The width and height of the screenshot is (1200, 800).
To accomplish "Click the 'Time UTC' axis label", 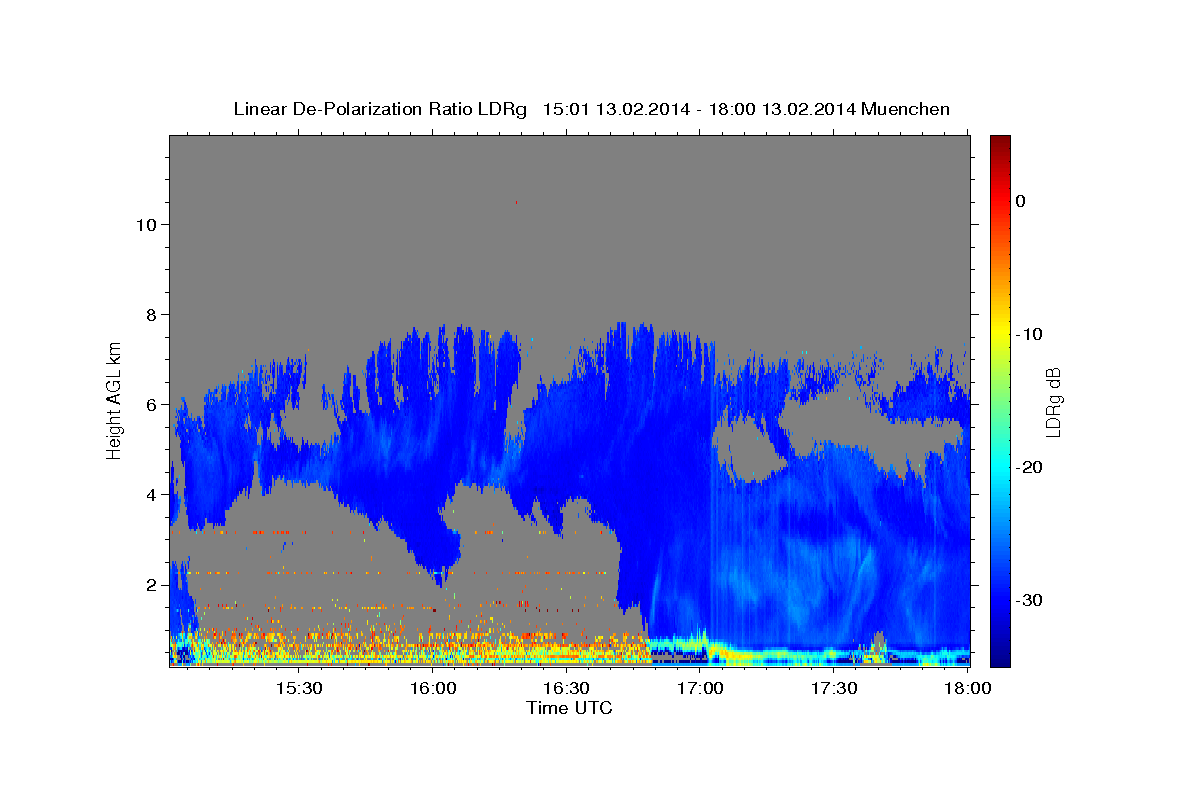I will pos(569,708).
